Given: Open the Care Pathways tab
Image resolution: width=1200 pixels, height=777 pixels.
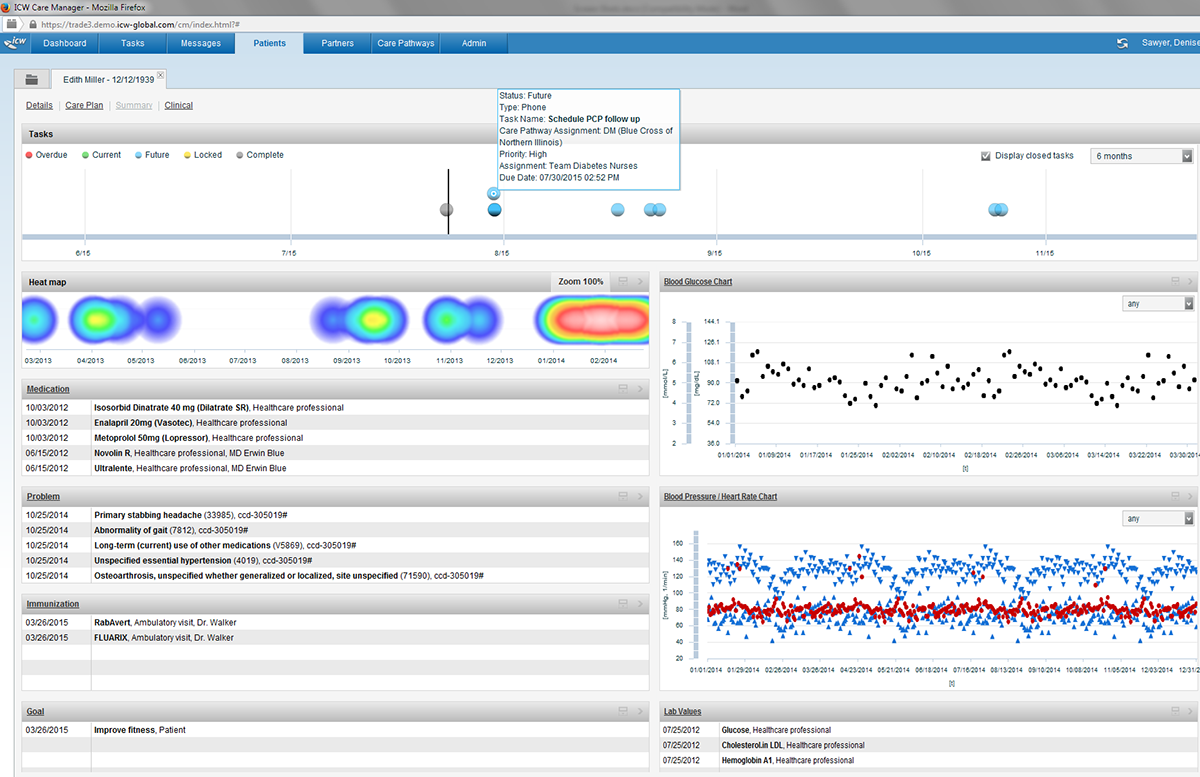Looking at the screenshot, I should tap(406, 43).
